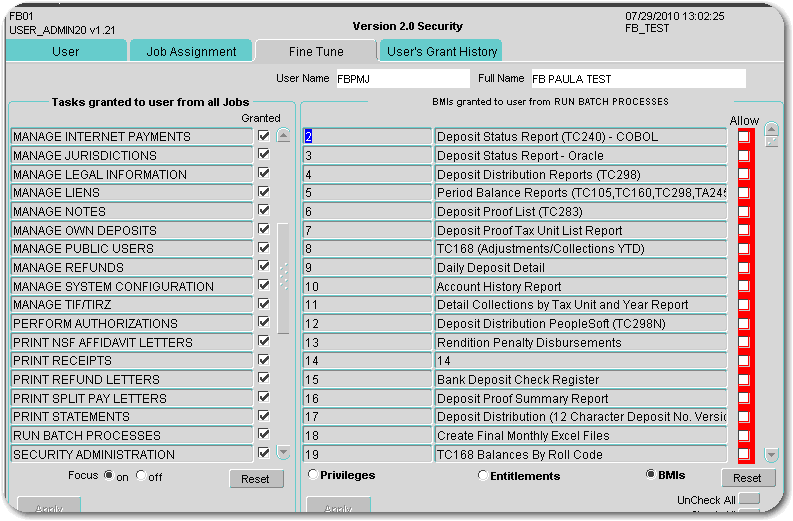The width and height of the screenshot is (793, 521).
Task: Set Focus to off
Action: [x=141, y=475]
